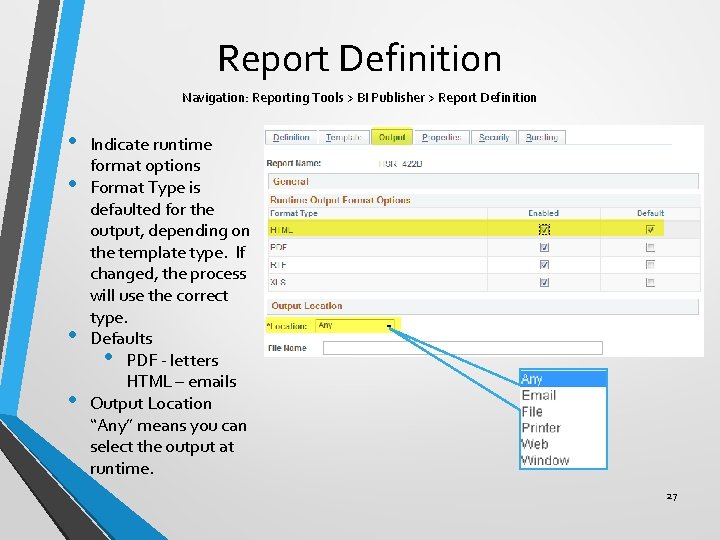
Task: Click the Enabled column header
Action: coord(543,213)
